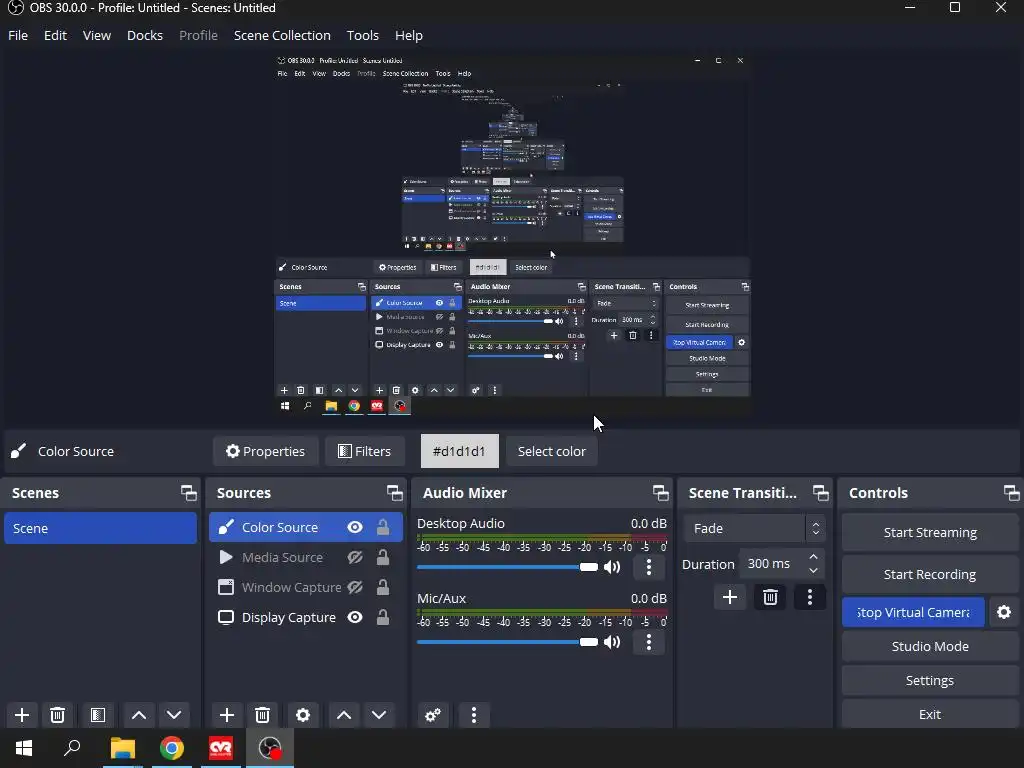Click Select color button

click(551, 451)
